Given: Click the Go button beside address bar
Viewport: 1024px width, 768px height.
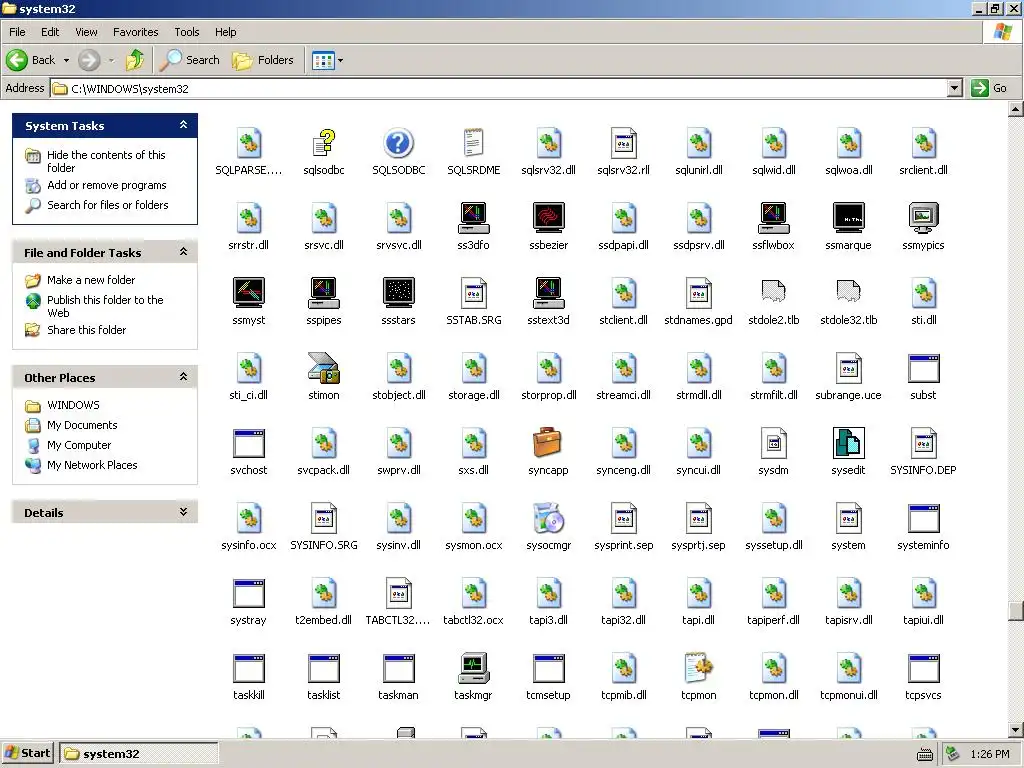Looking at the screenshot, I should point(989,88).
